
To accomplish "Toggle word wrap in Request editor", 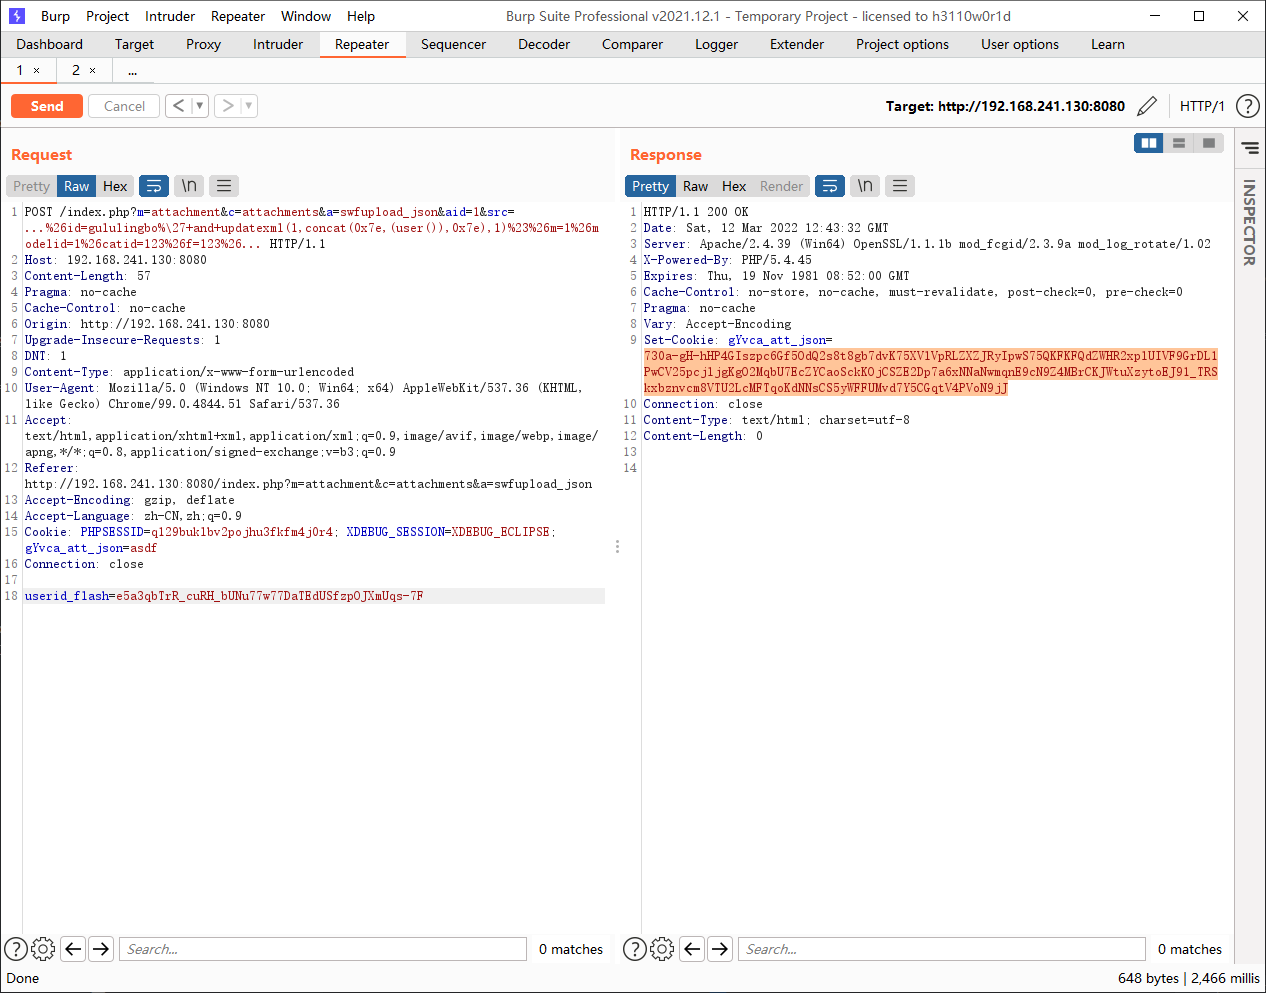I will tap(154, 186).
